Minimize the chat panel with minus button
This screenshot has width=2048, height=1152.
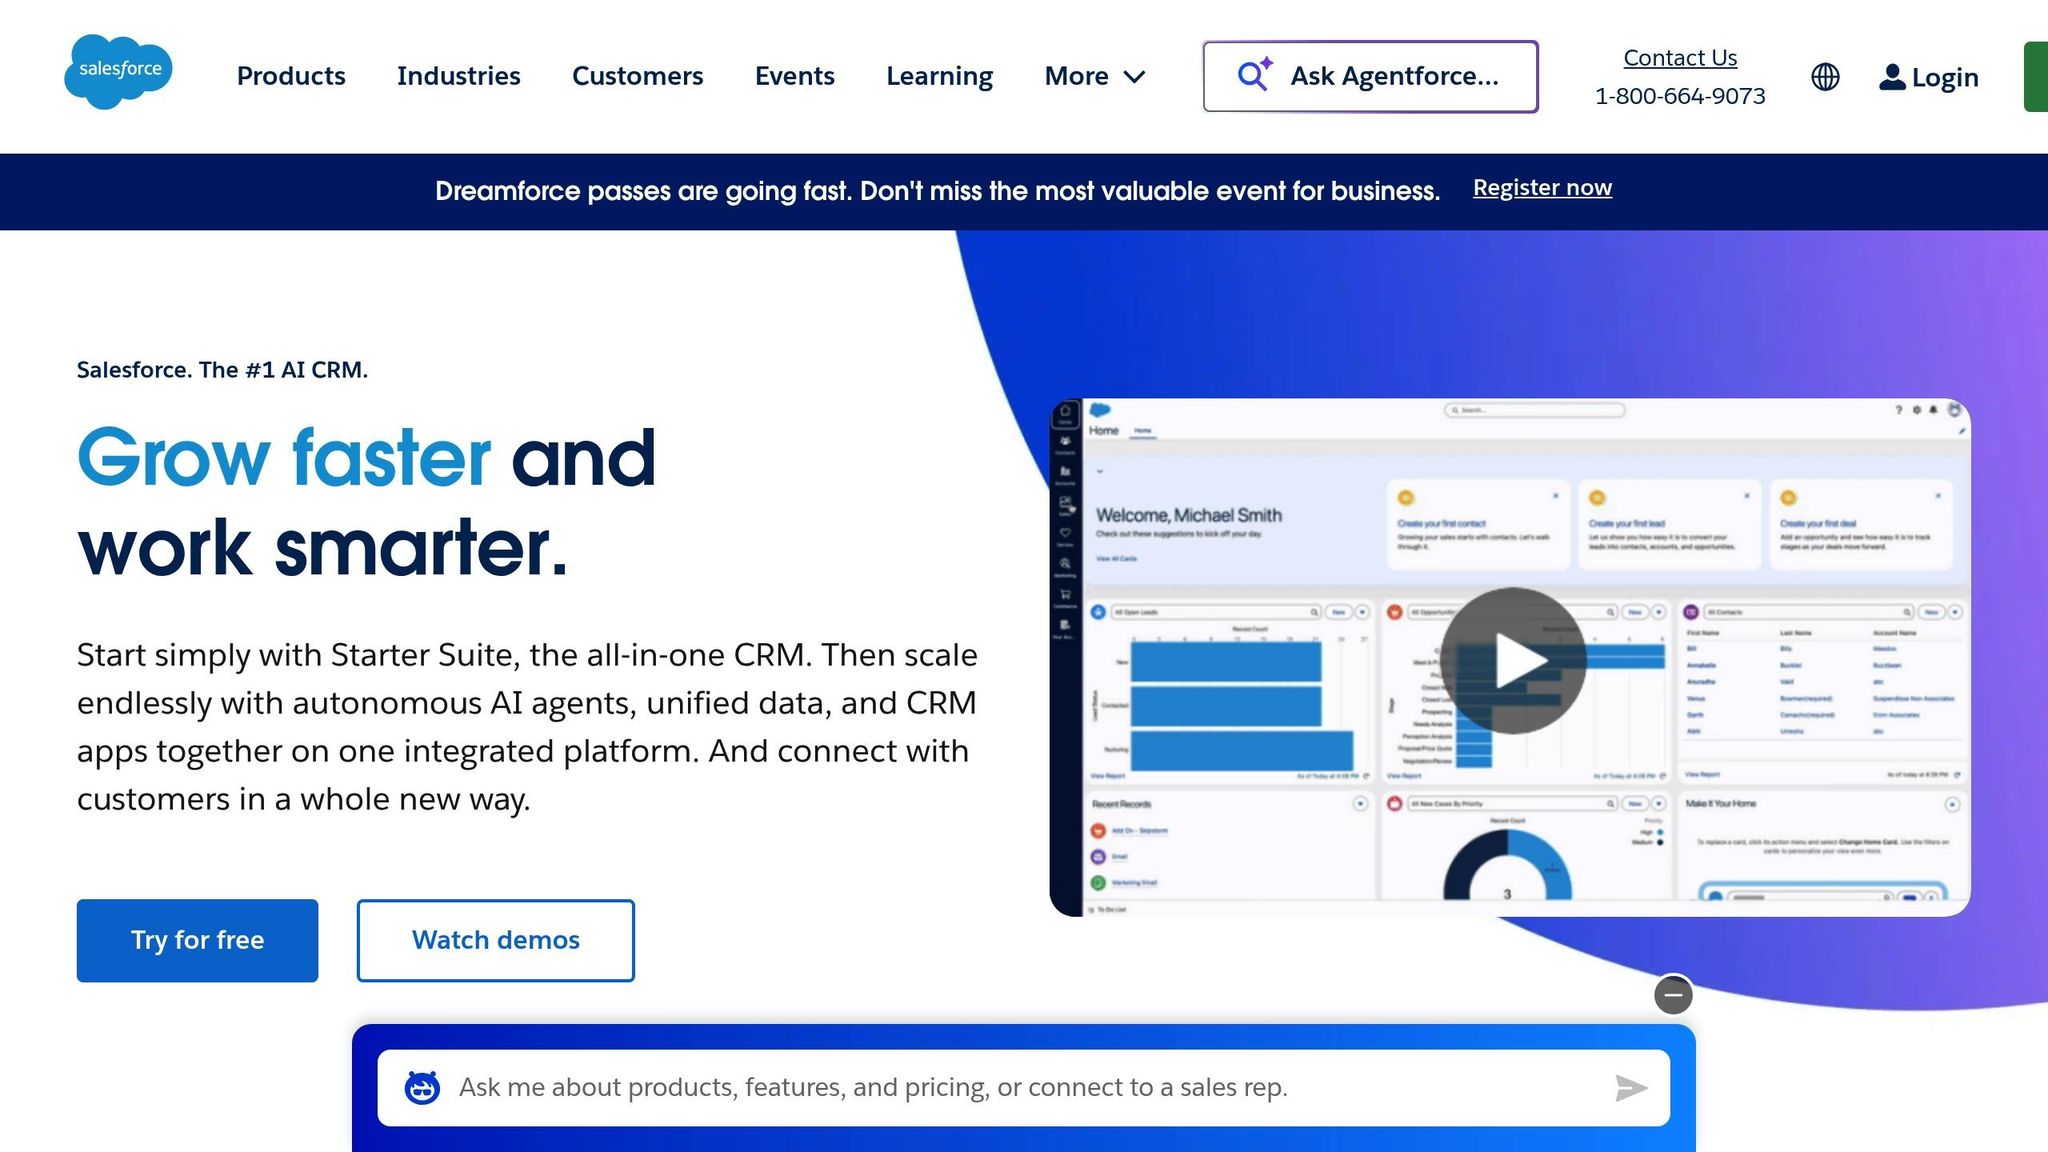(1673, 995)
